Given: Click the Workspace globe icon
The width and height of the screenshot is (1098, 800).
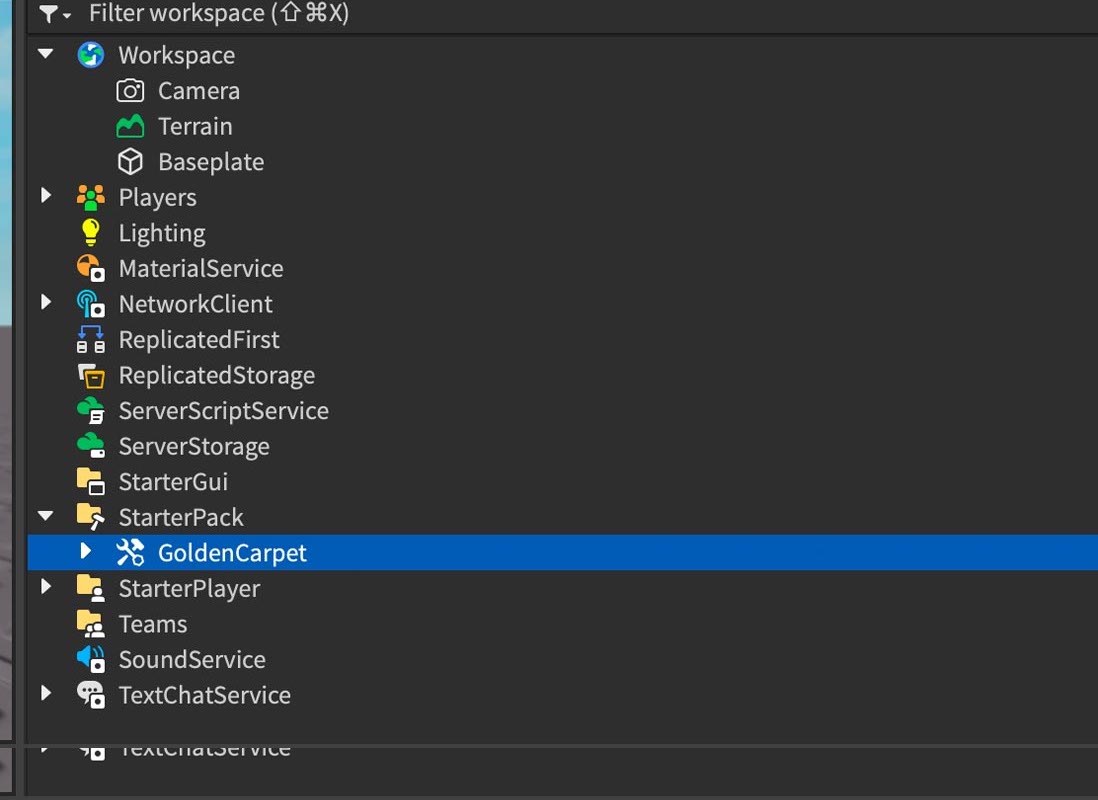Looking at the screenshot, I should (x=90, y=55).
